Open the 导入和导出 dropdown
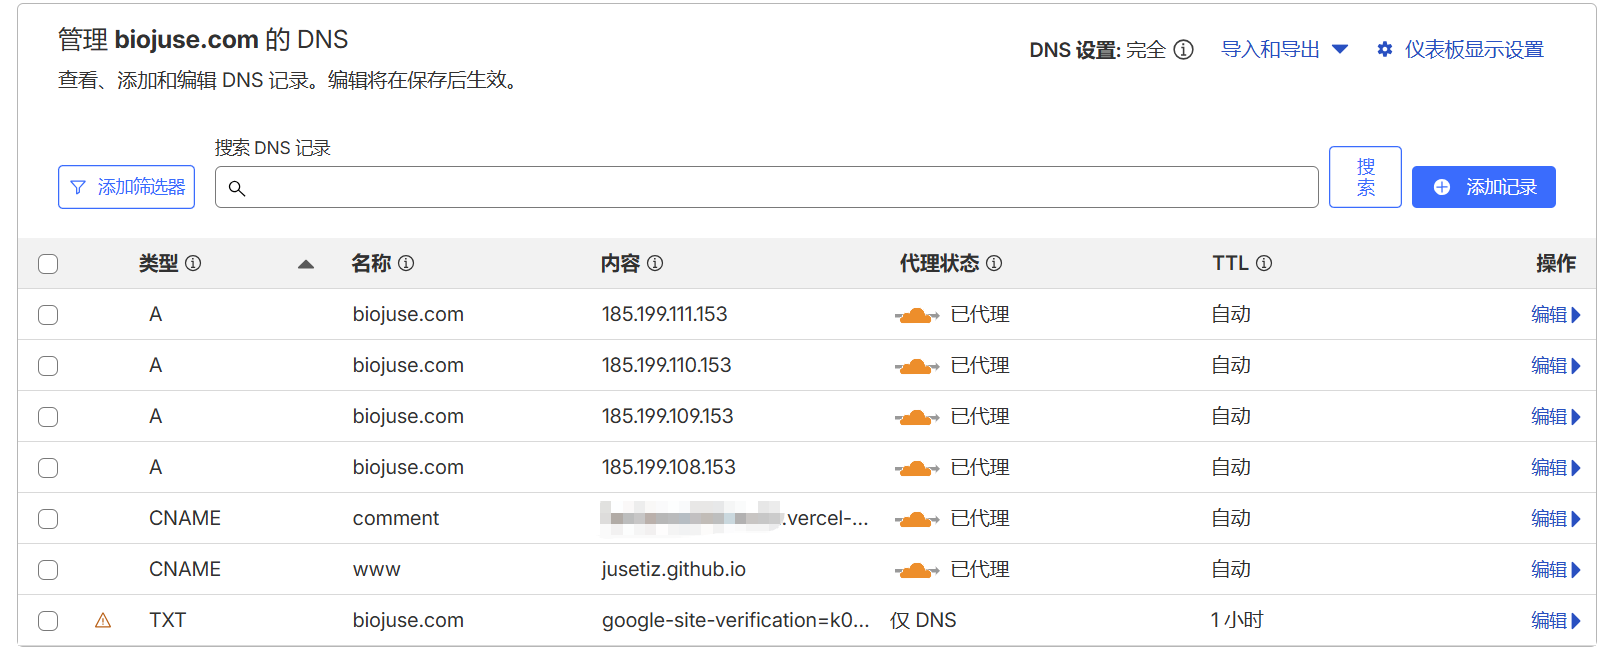 coord(1284,50)
